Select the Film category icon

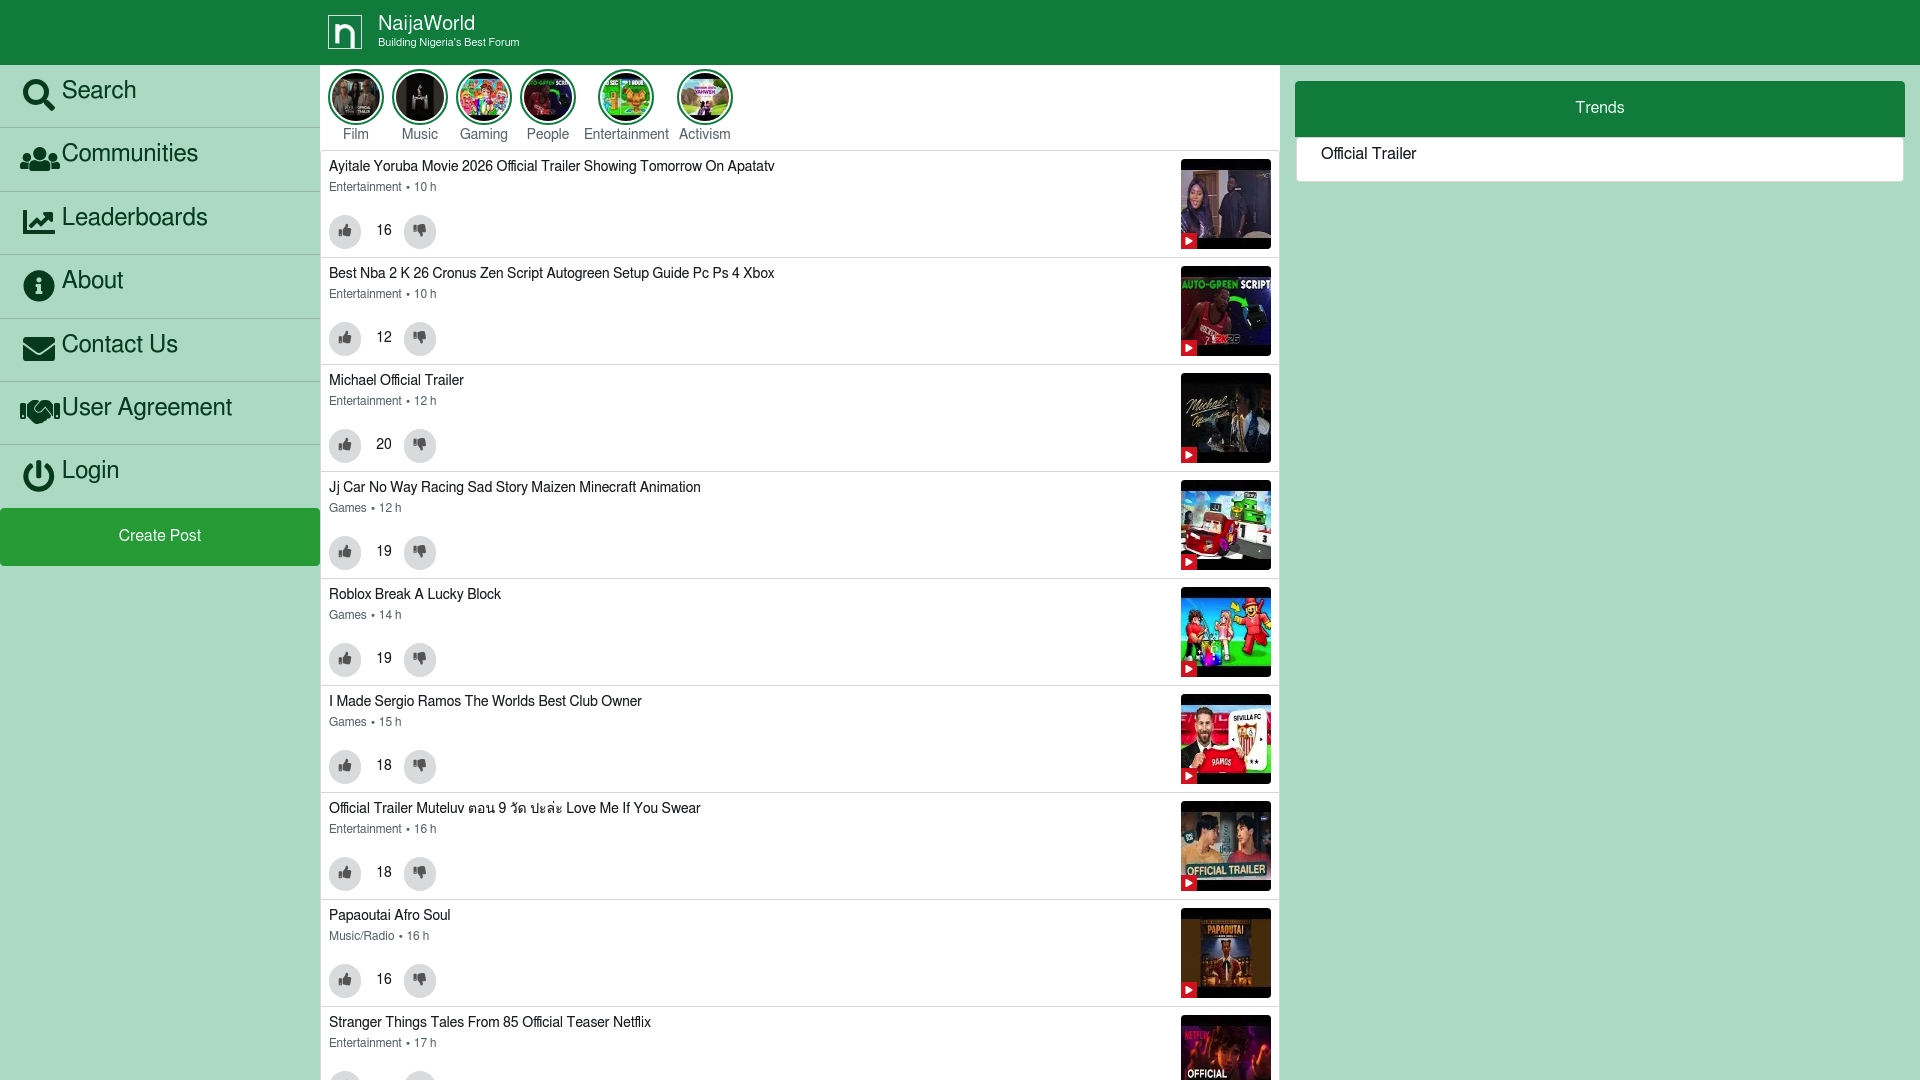click(356, 97)
